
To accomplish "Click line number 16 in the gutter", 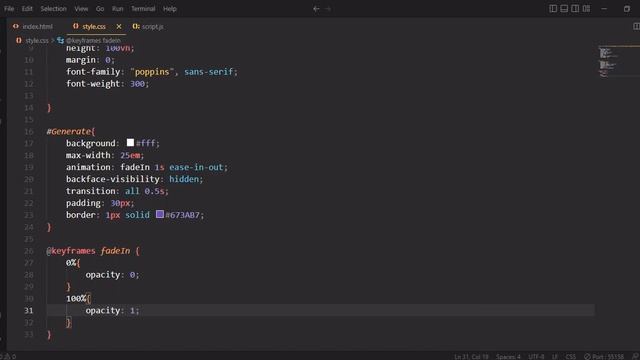I will pos(29,131).
